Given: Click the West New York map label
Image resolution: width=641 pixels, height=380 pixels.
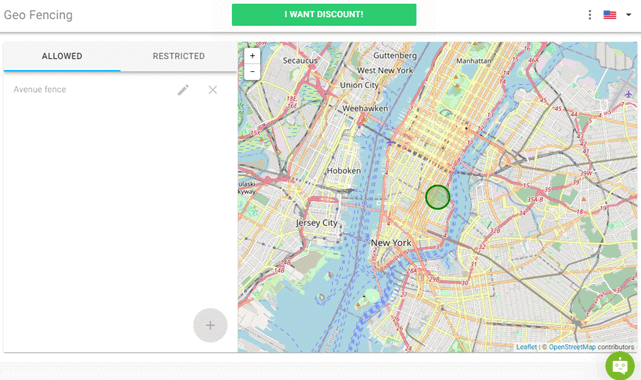Looking at the screenshot, I should (x=385, y=70).
